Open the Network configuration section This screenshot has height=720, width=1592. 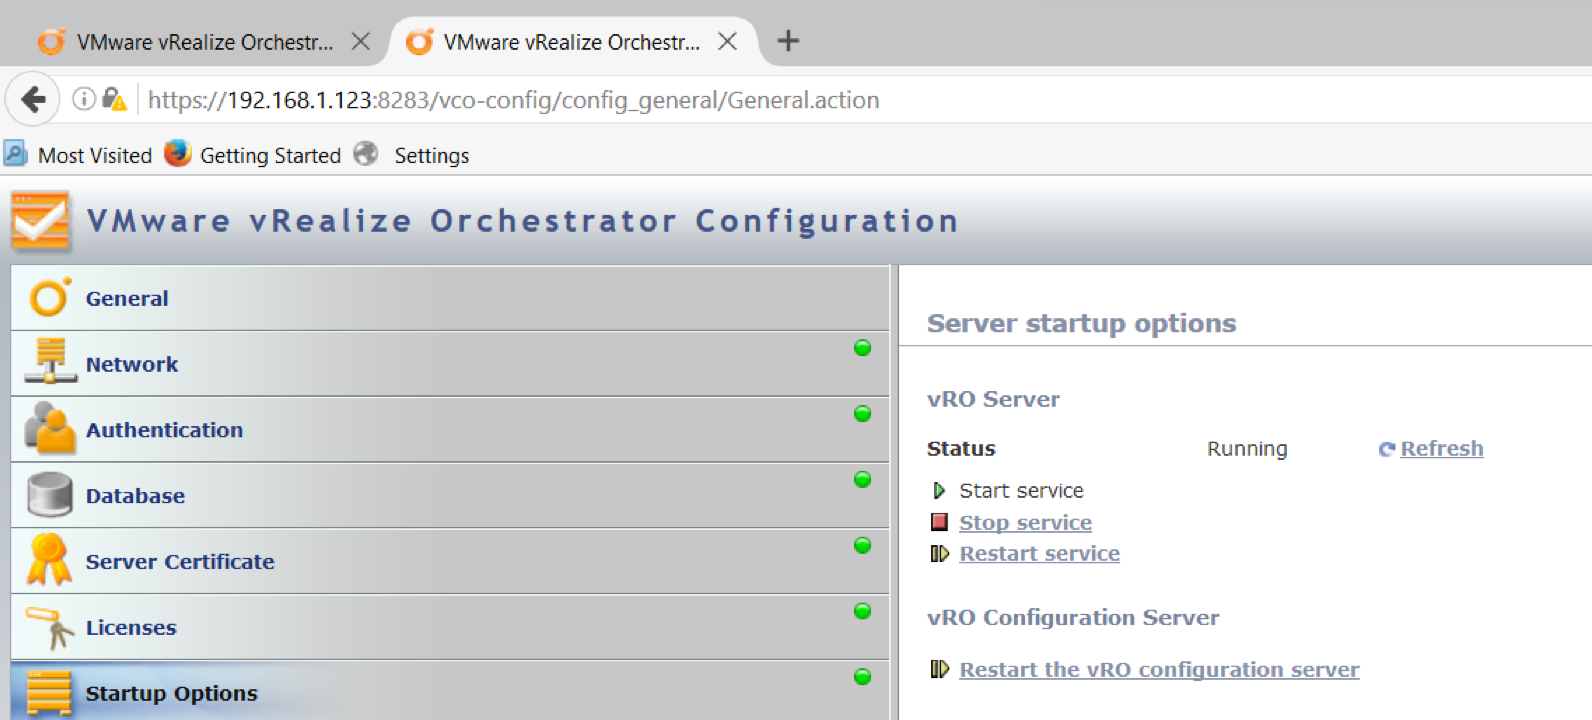[x=450, y=364]
